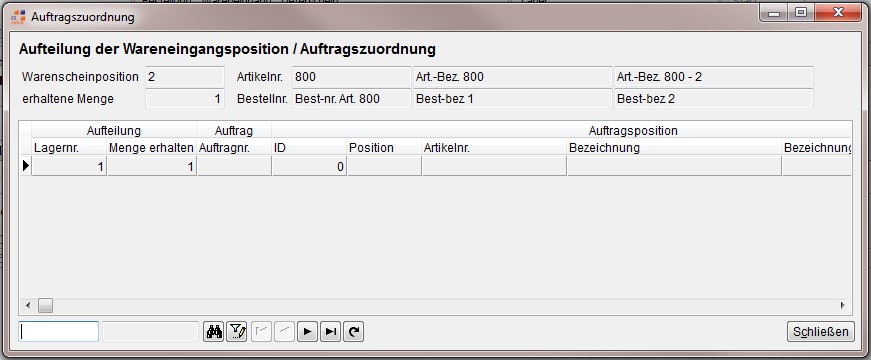
Task: Jump to last record button
Action: (x=331, y=332)
